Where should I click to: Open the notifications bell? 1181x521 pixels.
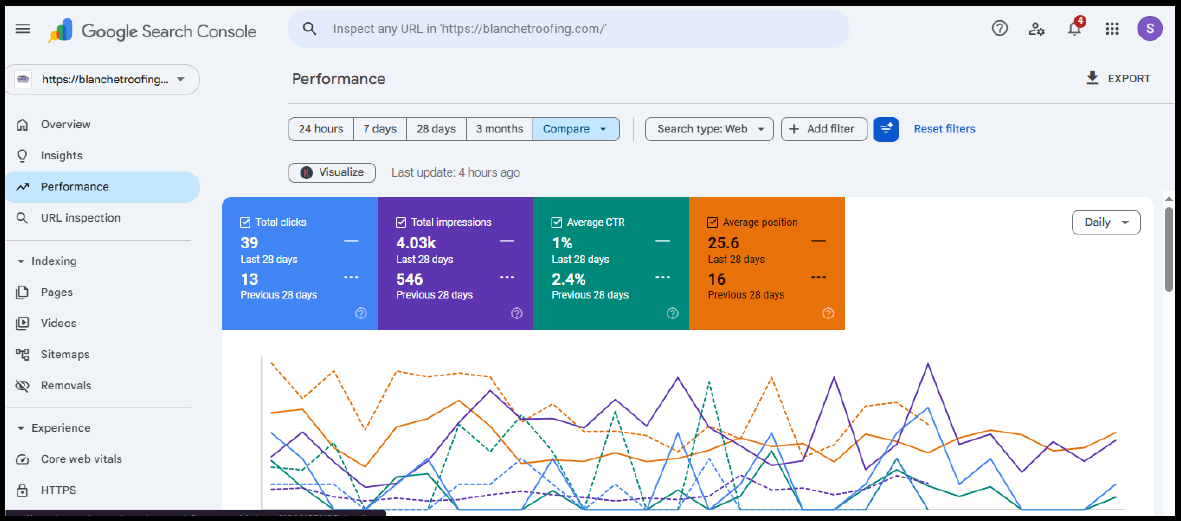click(1075, 29)
